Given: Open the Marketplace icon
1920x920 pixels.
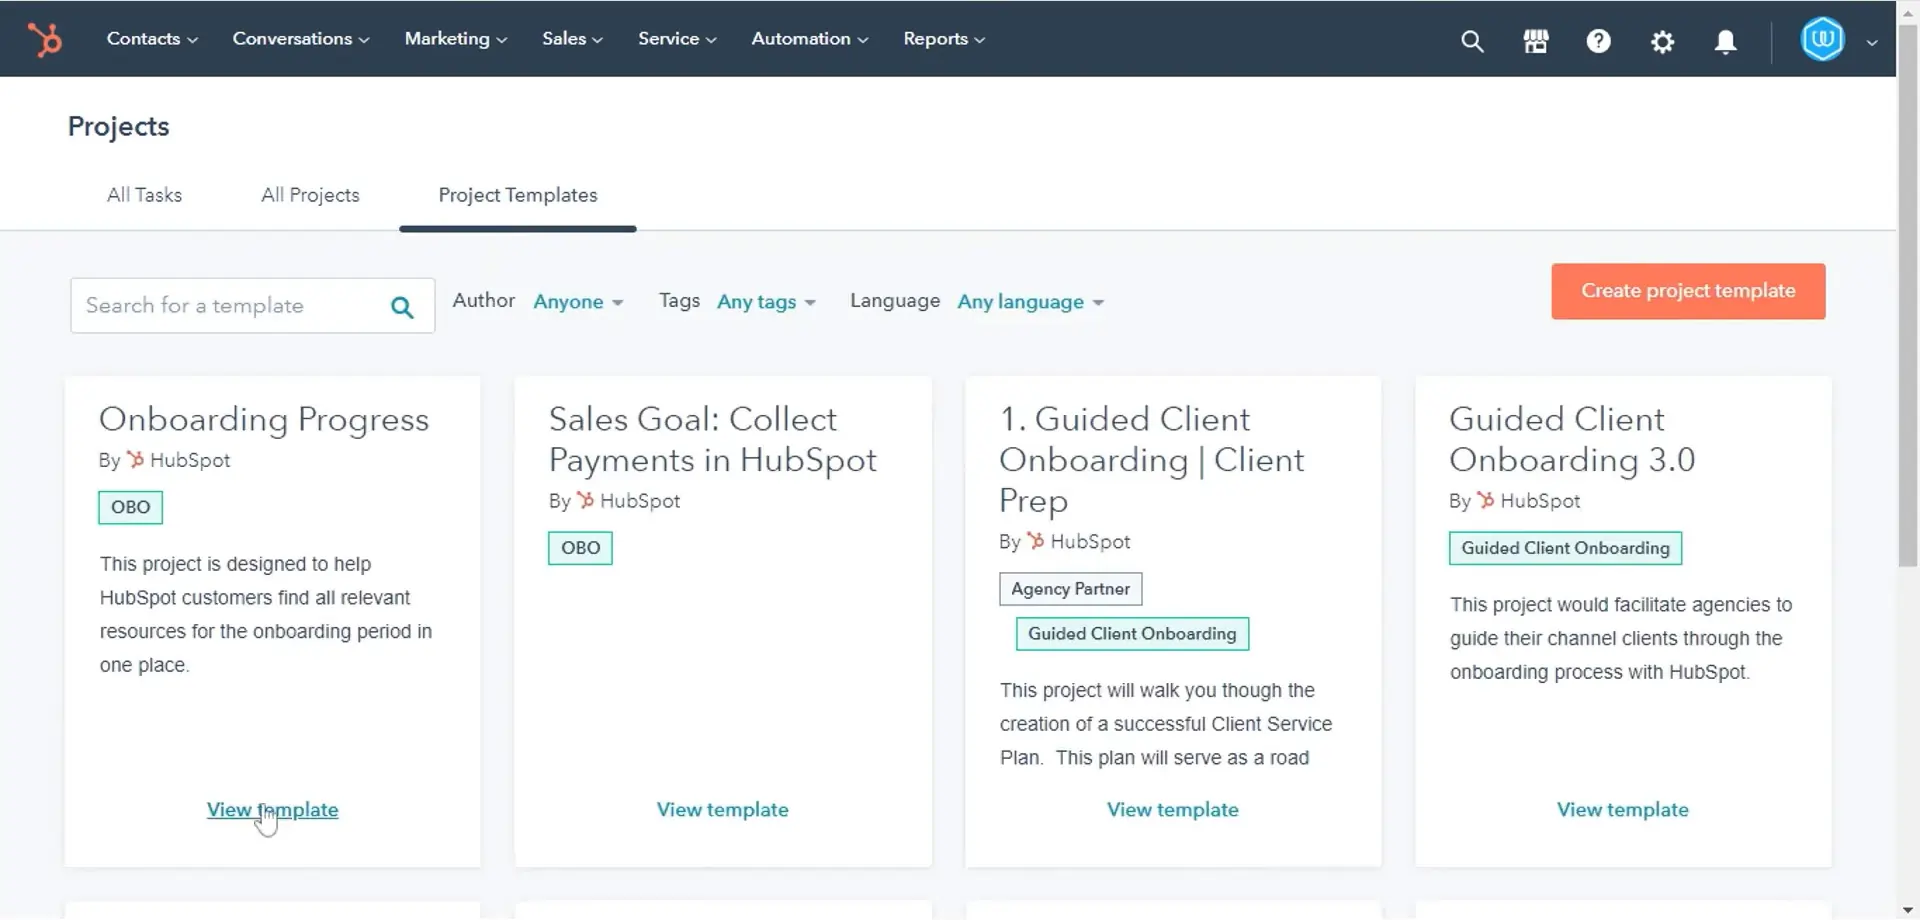Looking at the screenshot, I should 1536,41.
